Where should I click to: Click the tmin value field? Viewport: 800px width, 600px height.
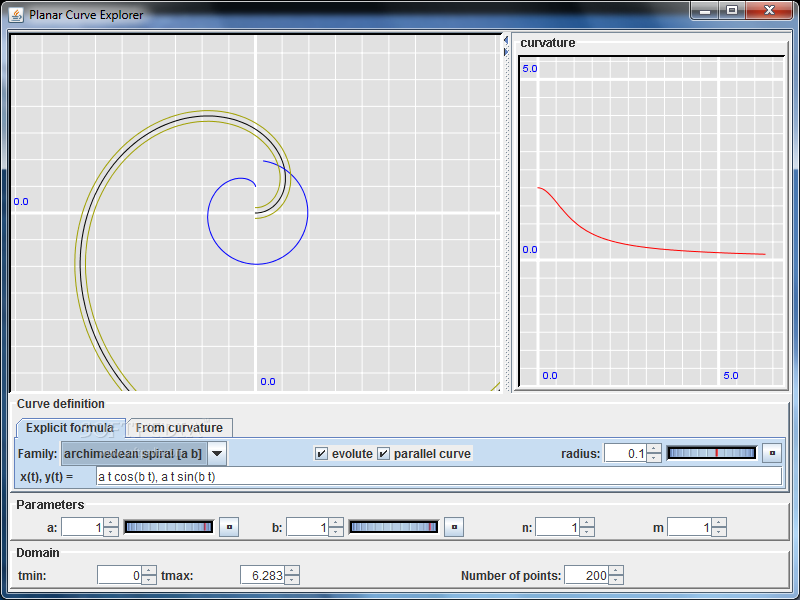119,576
